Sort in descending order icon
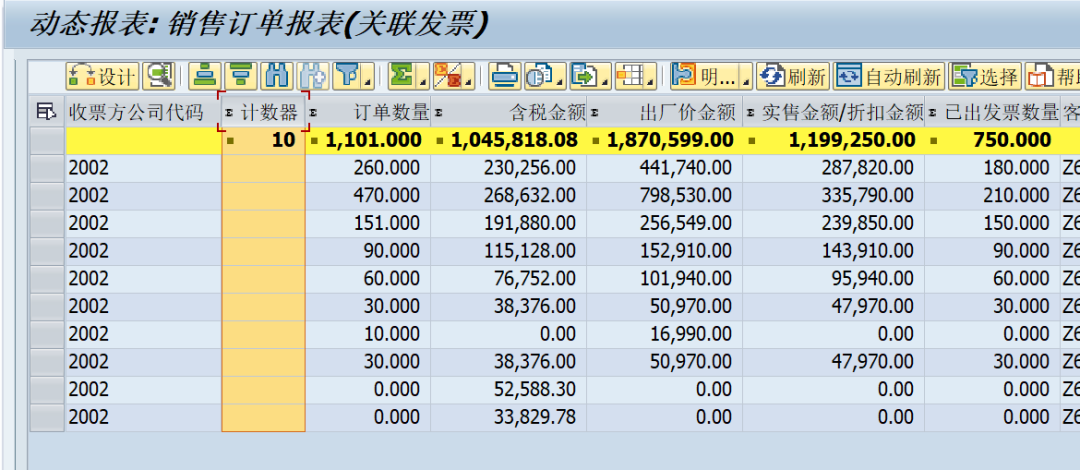The image size is (1080, 470). coord(240,76)
